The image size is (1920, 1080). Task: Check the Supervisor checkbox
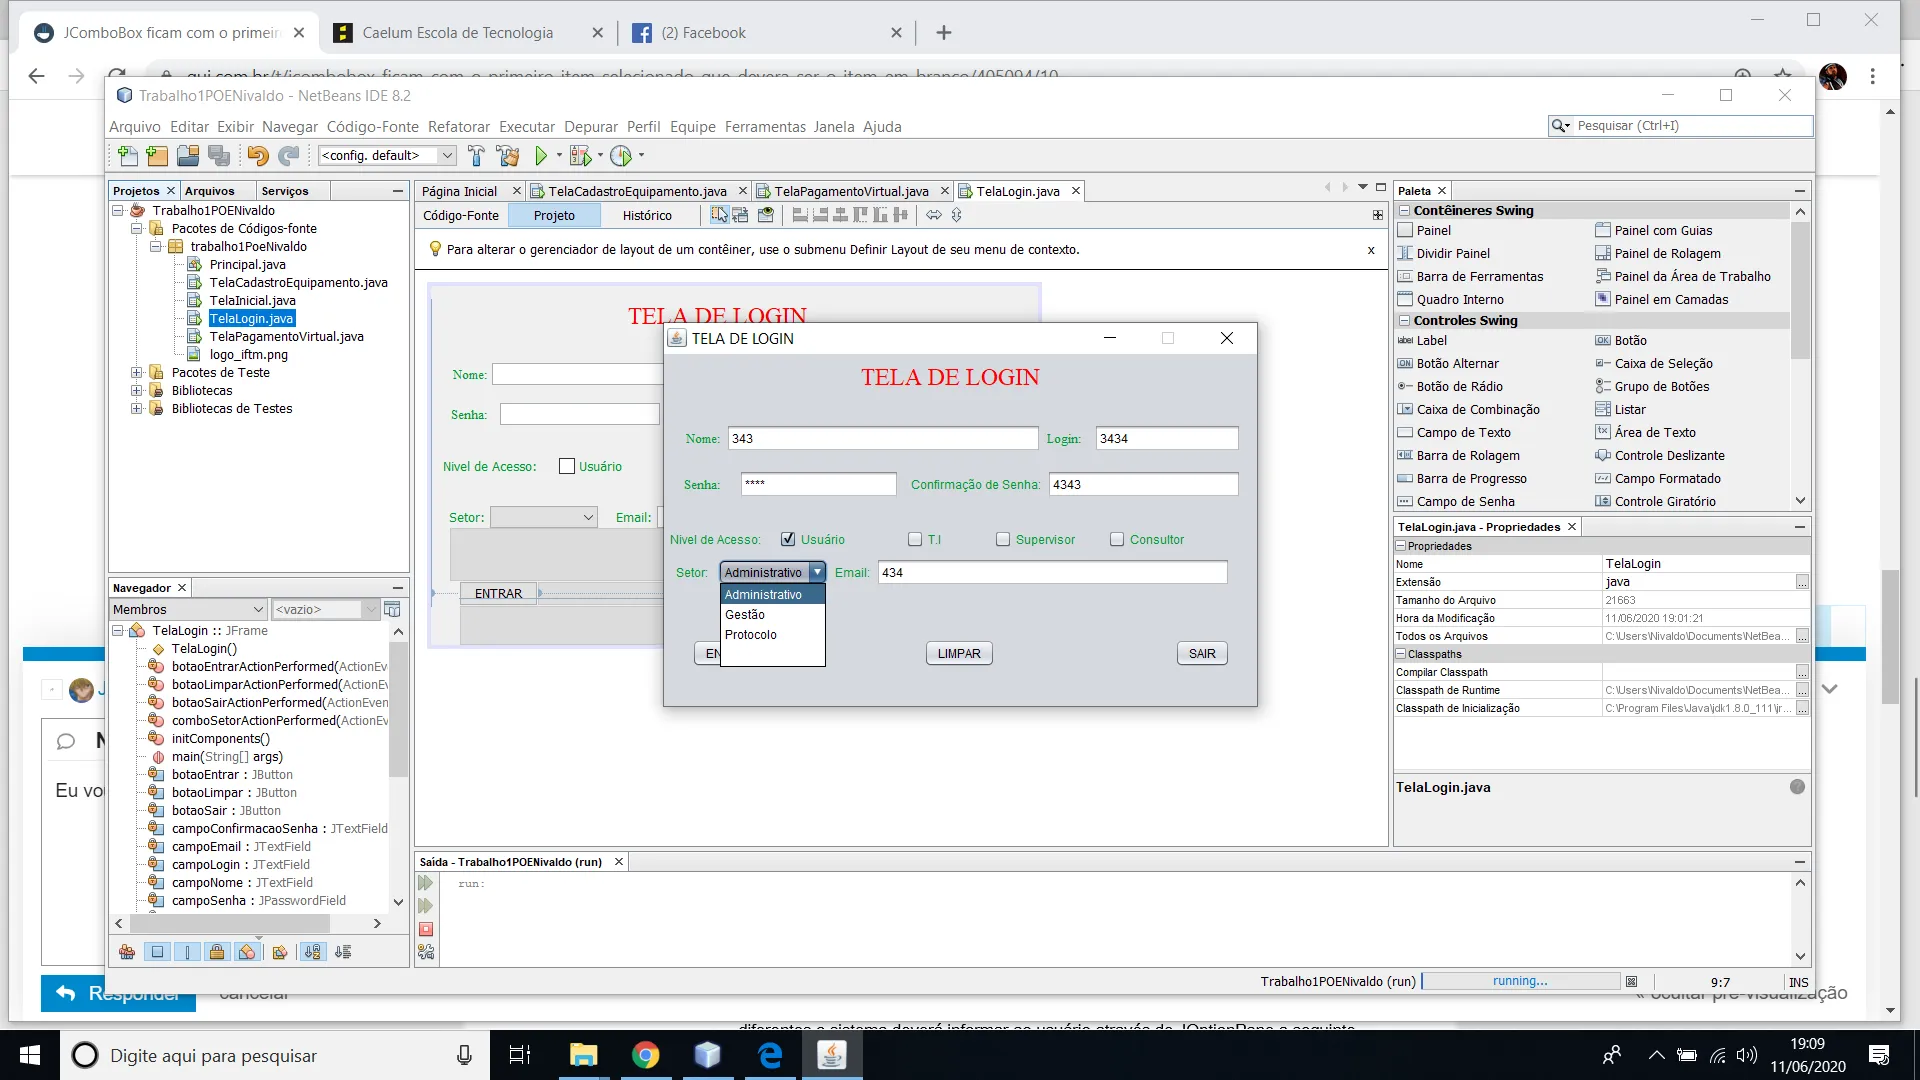[x=1003, y=540]
